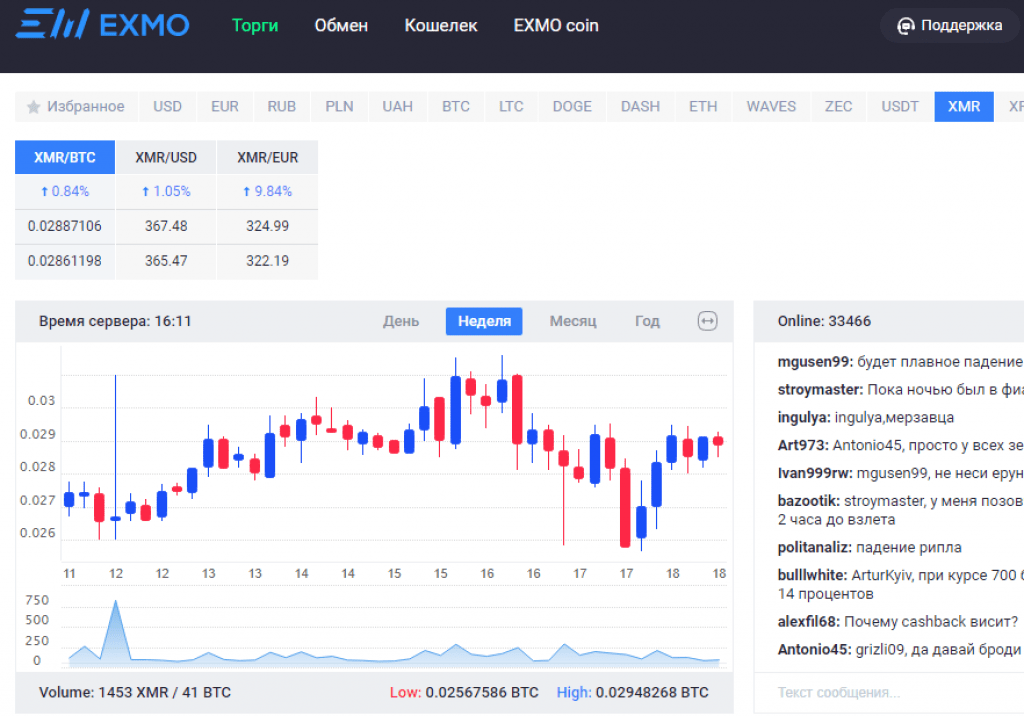Focus the Текст сообщения chat input

889,692
